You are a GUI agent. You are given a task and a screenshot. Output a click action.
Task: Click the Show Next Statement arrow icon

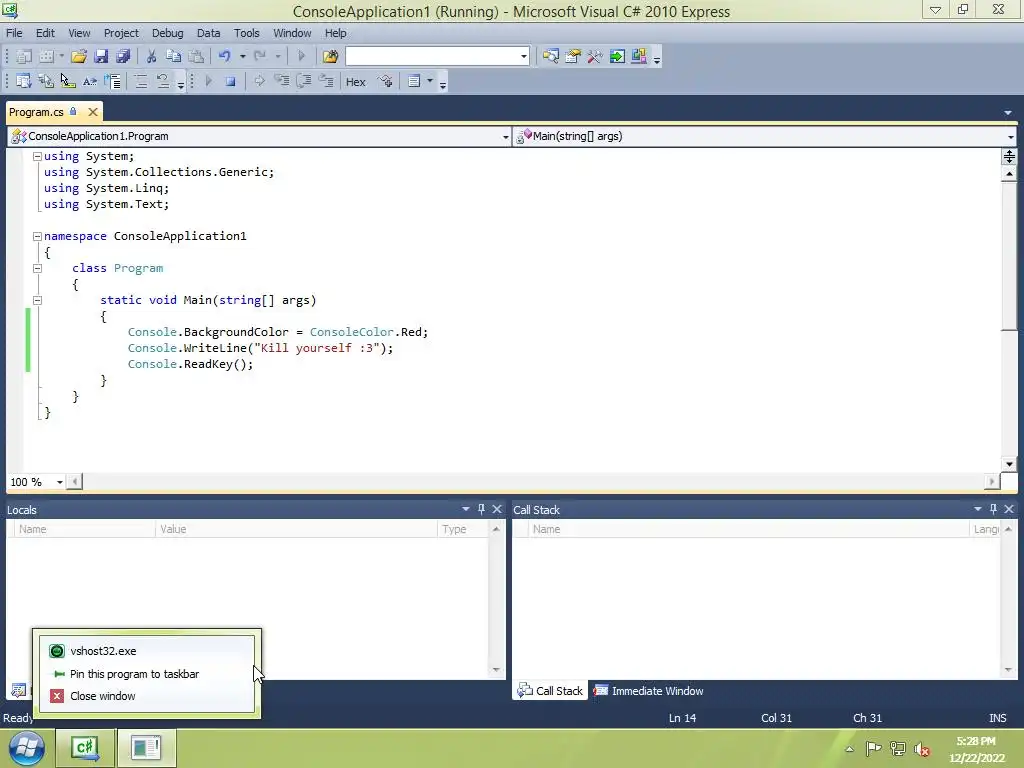[x=259, y=82]
